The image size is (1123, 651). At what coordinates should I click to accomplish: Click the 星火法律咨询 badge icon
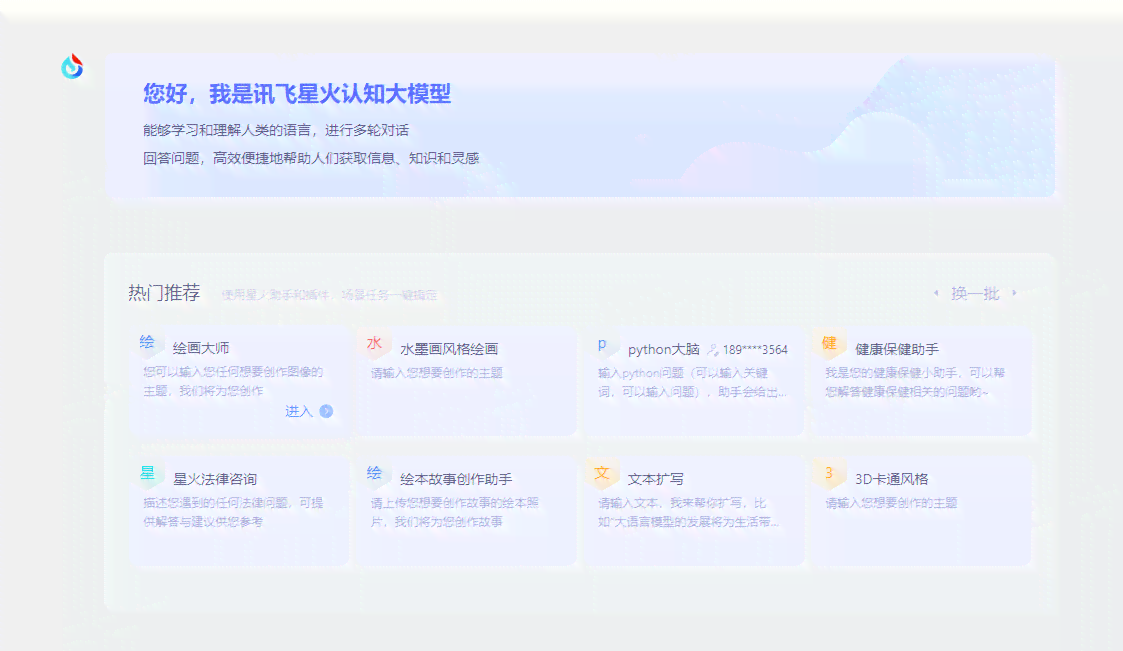(x=148, y=473)
